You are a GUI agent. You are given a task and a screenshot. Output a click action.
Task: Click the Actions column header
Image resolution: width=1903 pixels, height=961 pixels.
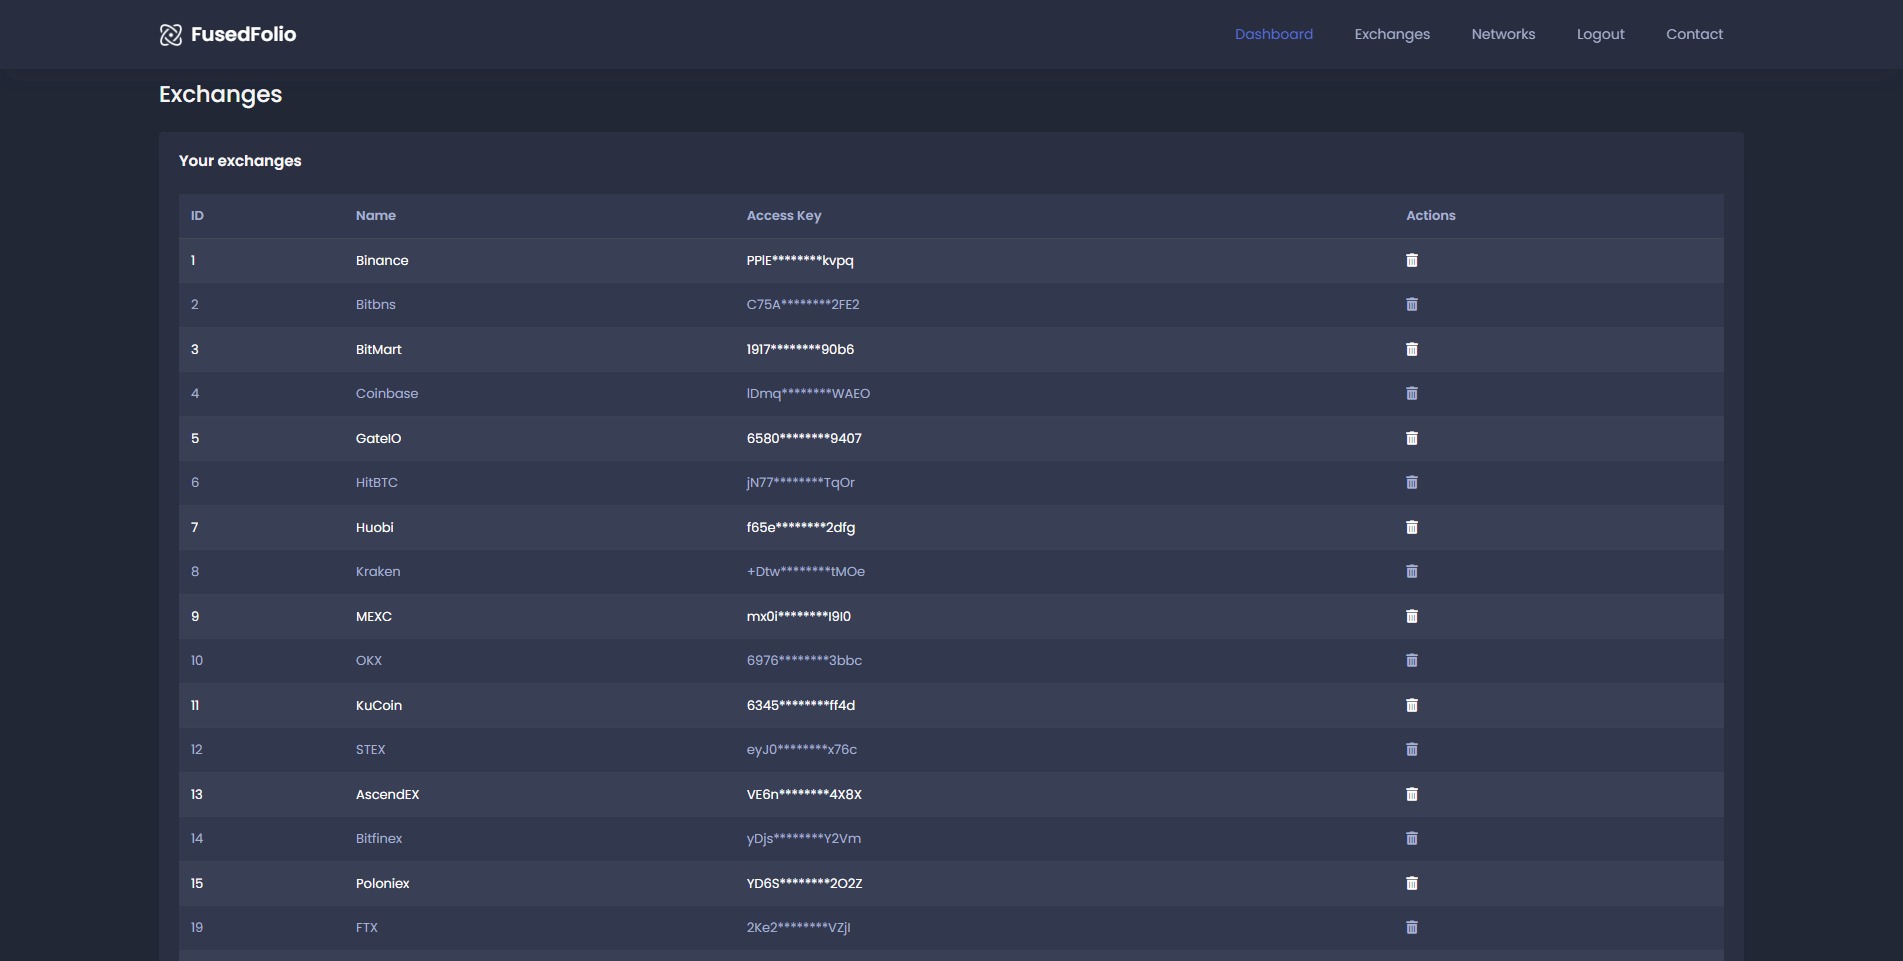point(1431,216)
